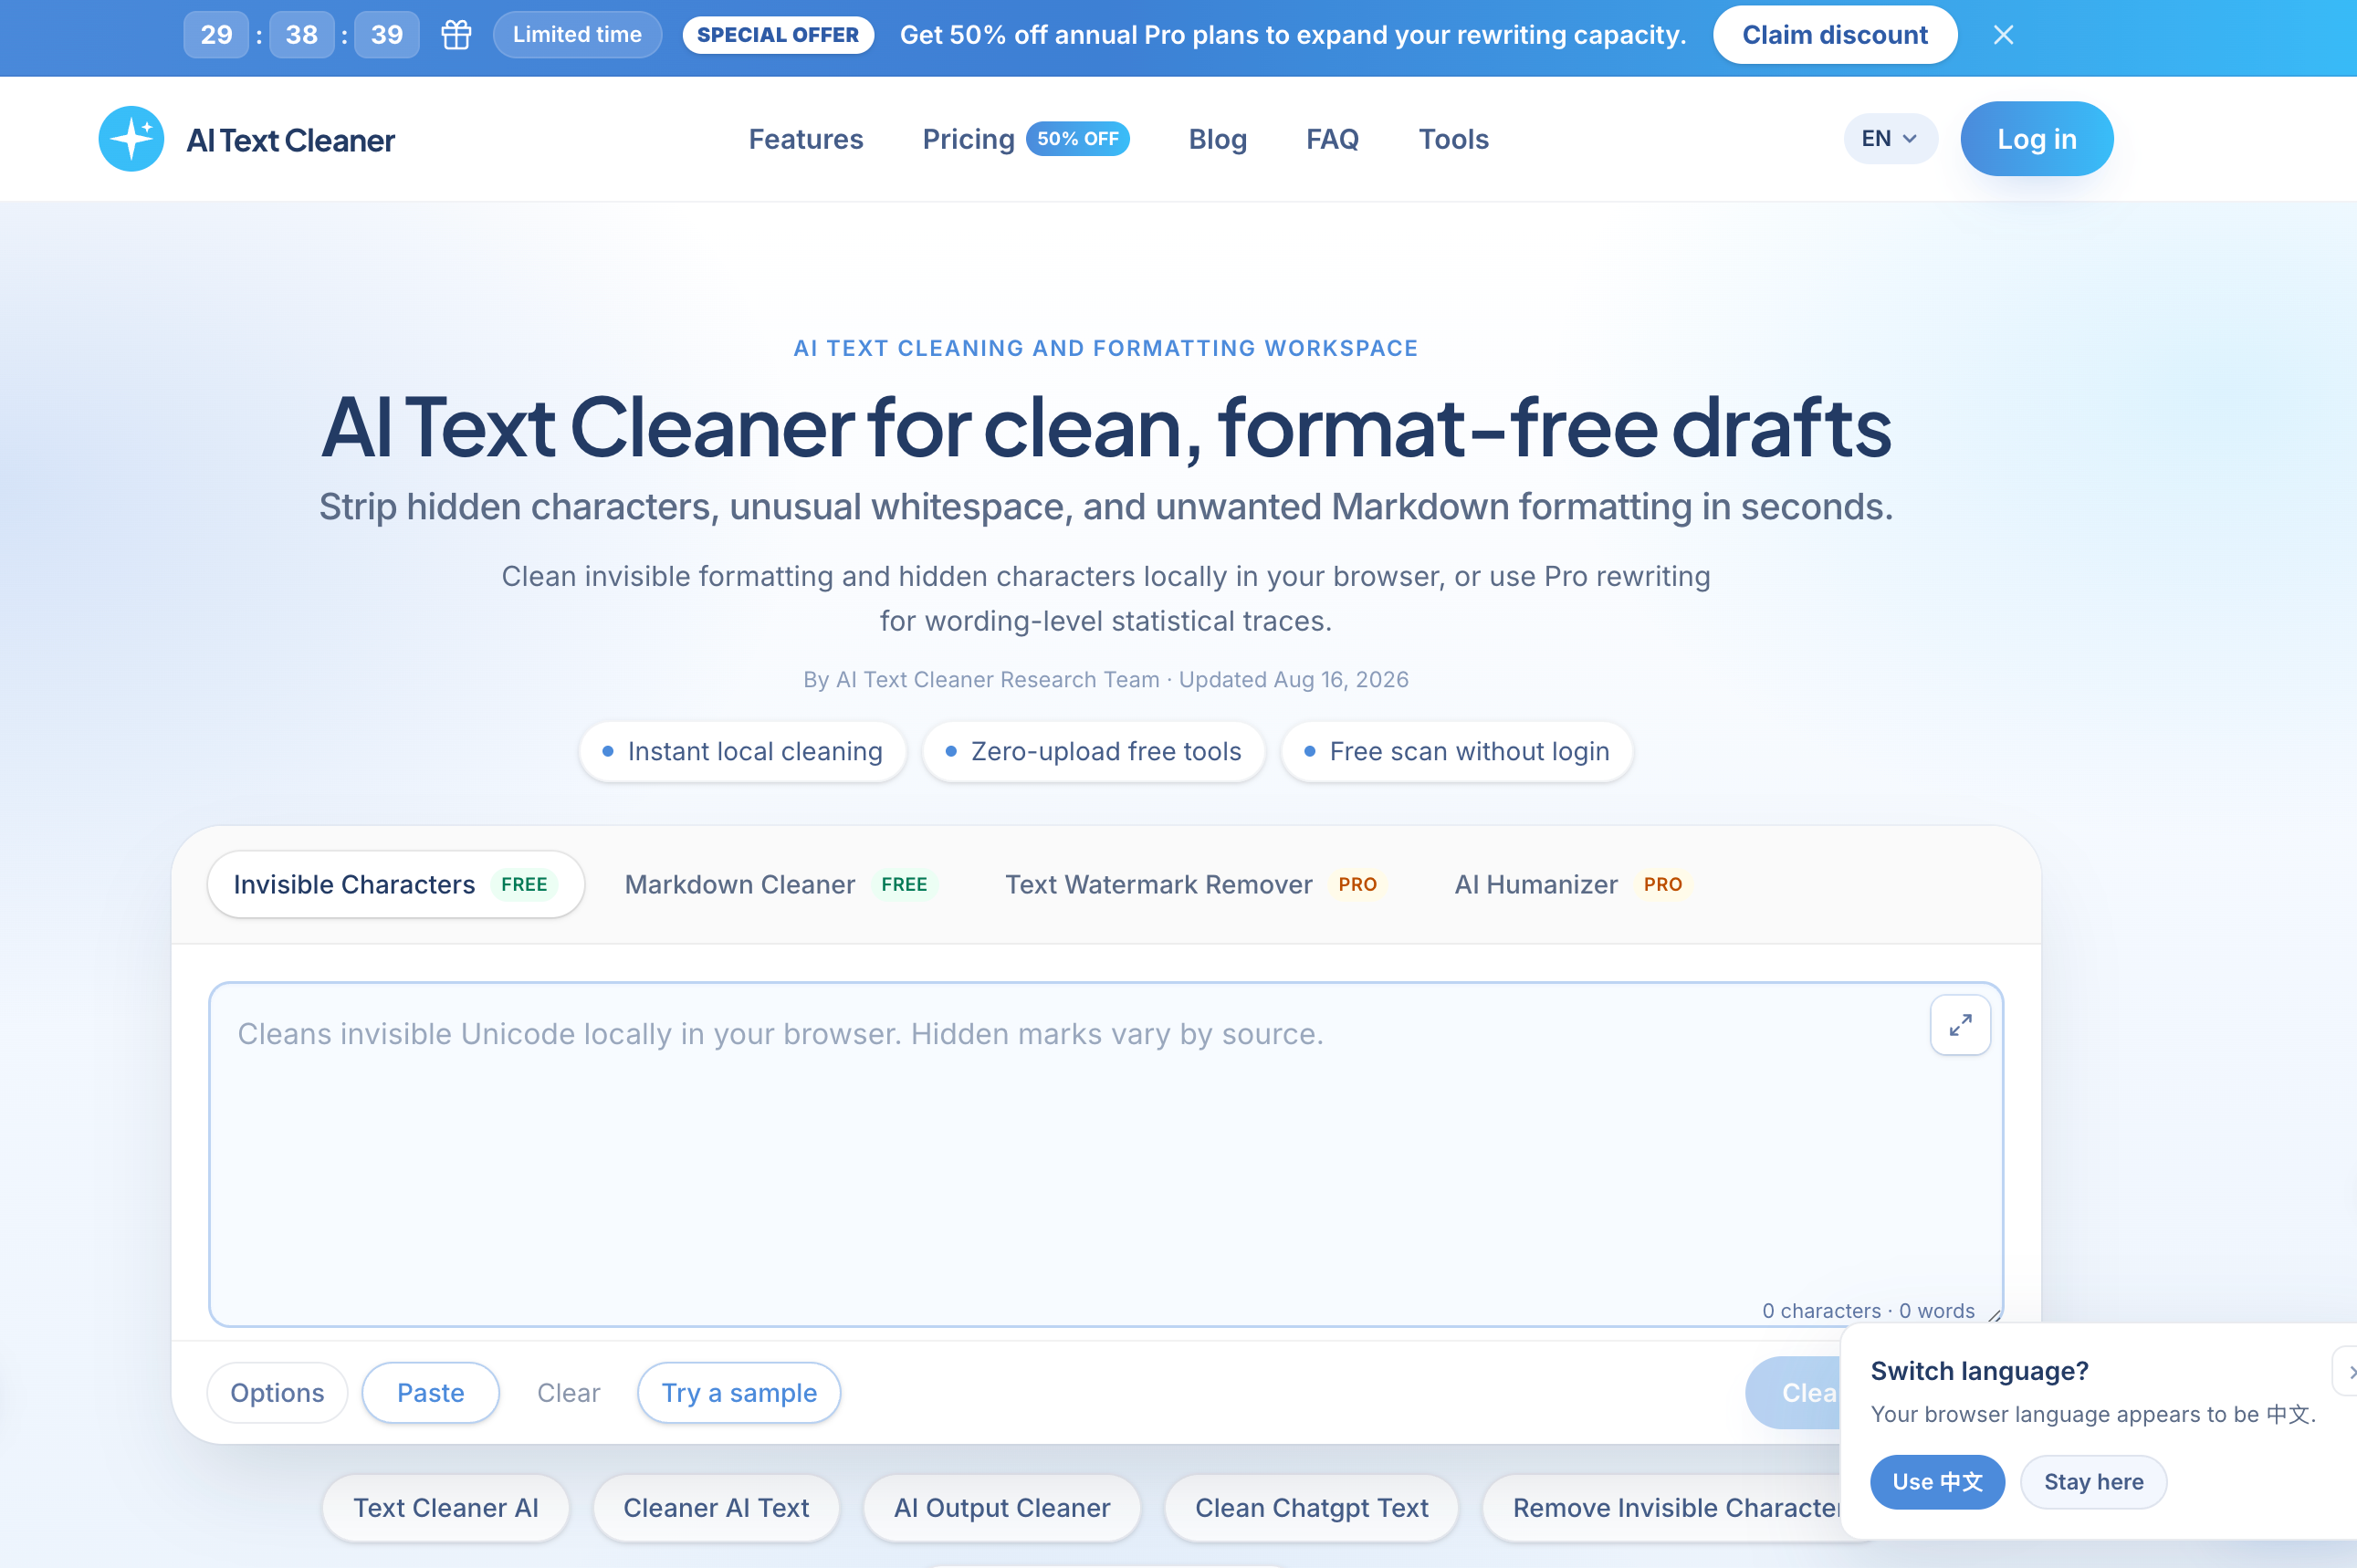2357x1568 pixels.
Task: Click the SPECIAL OFFER label
Action: pyautogui.click(x=777, y=35)
